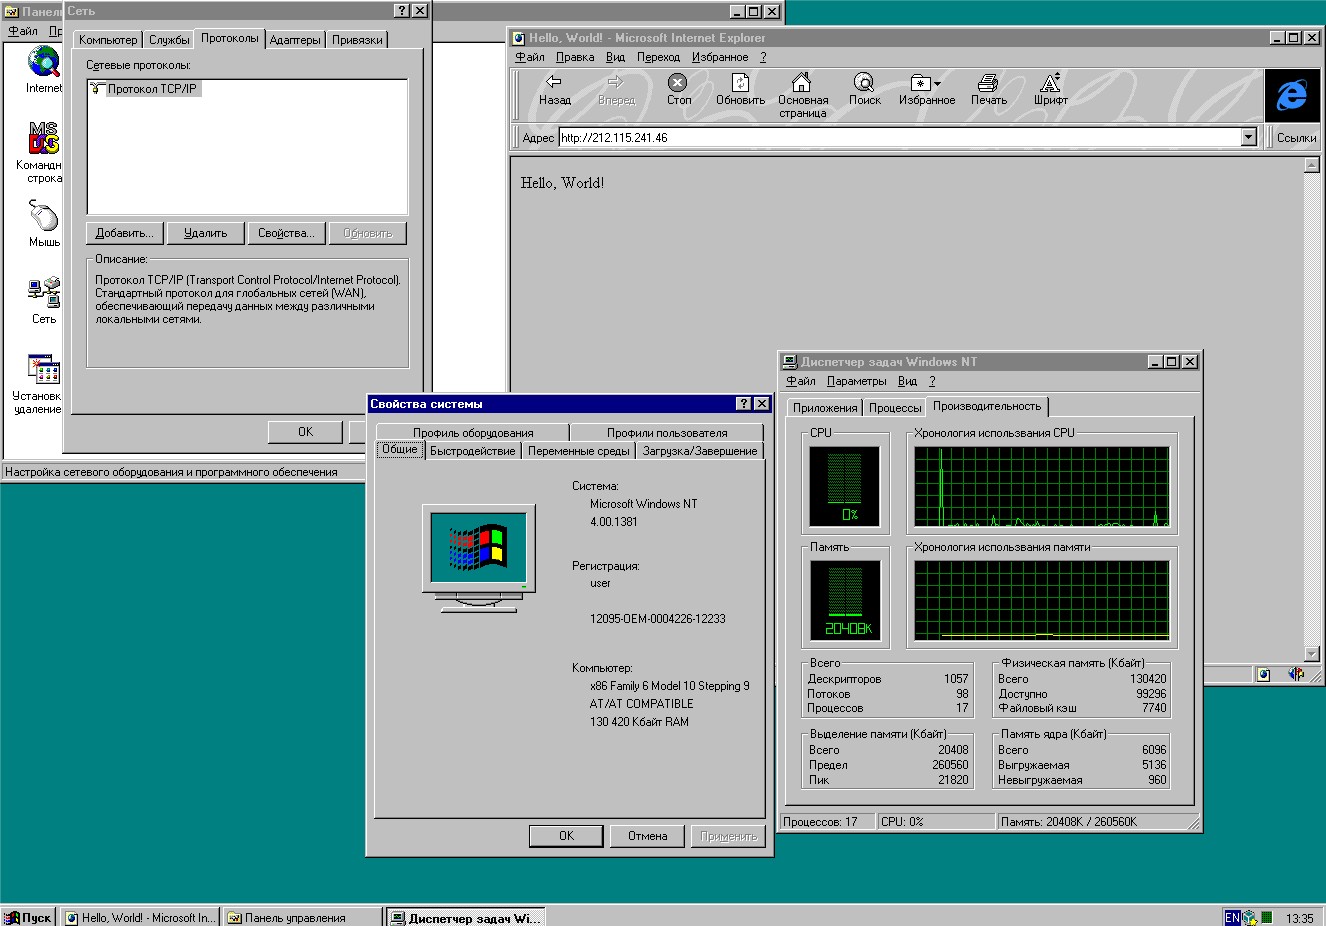Viewport: 1326px width, 926px height.
Task: Switch to Диспетчер задач taskbar button
Action: pos(466,917)
